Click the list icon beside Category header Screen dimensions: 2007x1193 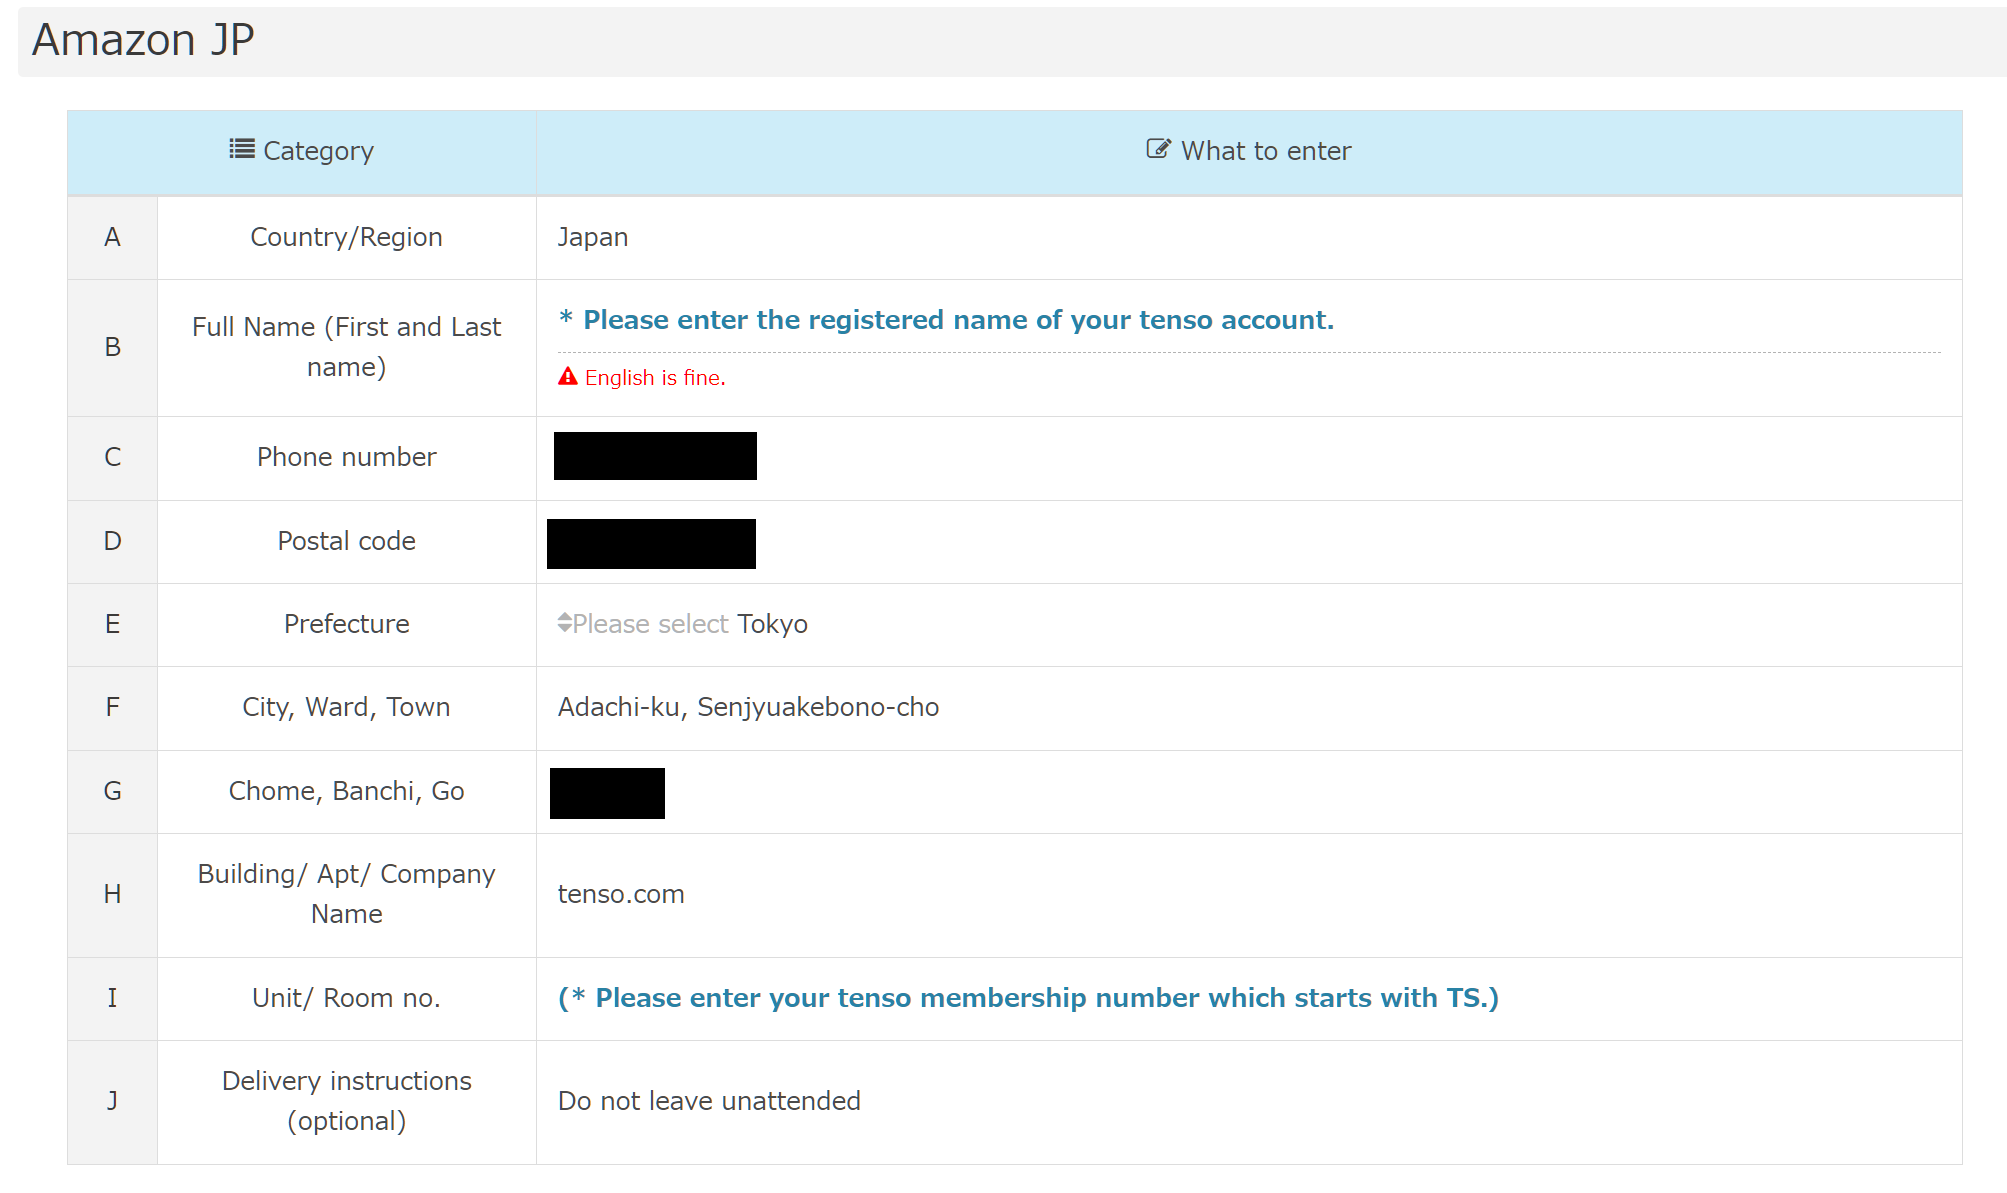pos(242,149)
